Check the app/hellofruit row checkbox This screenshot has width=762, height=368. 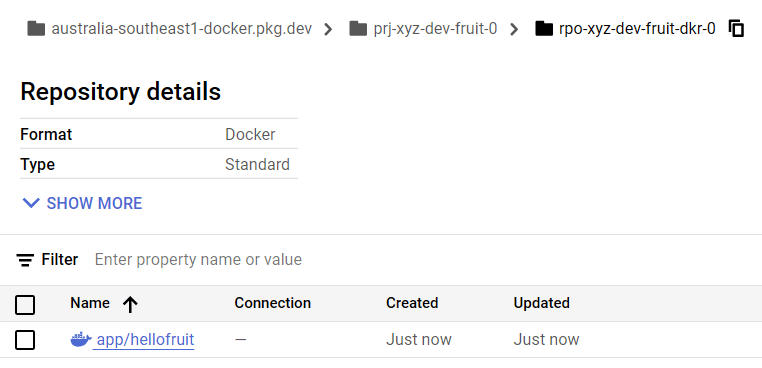click(25, 340)
